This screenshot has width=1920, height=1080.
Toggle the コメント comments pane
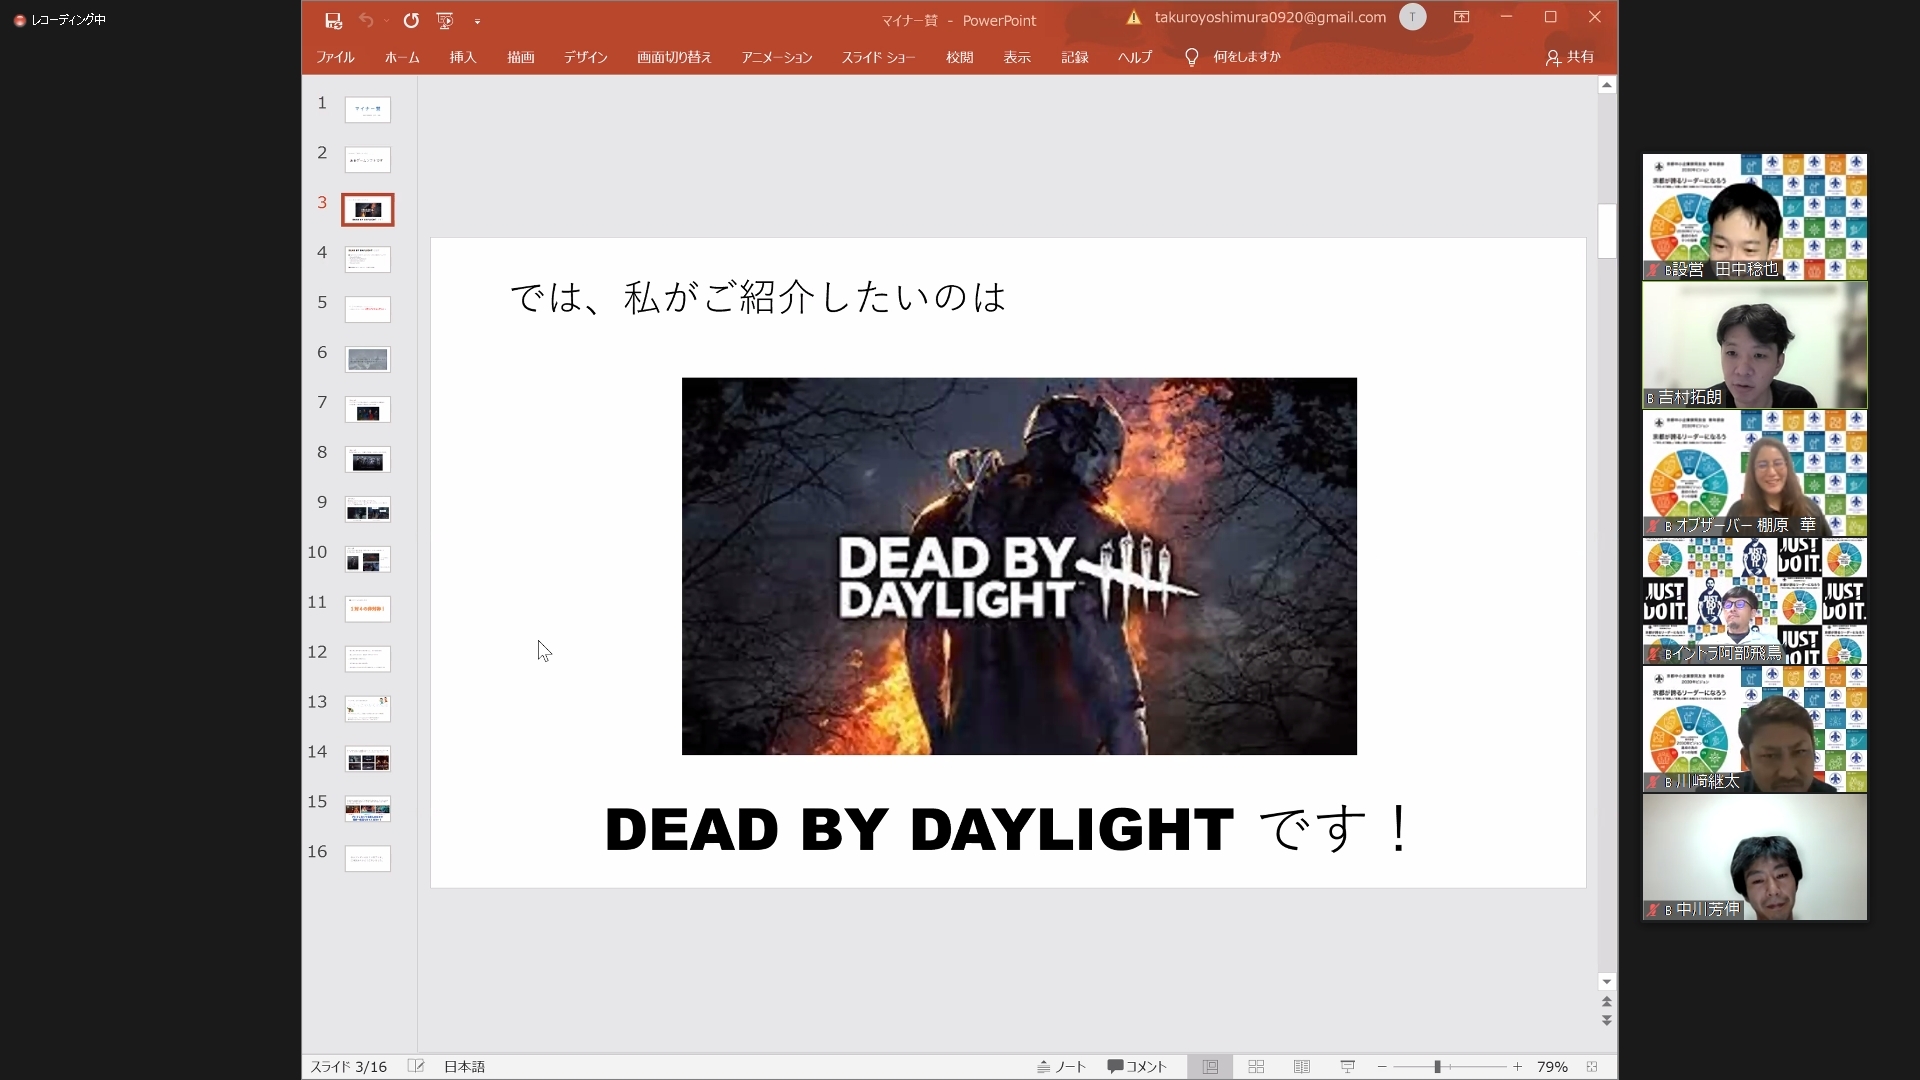1137,1067
